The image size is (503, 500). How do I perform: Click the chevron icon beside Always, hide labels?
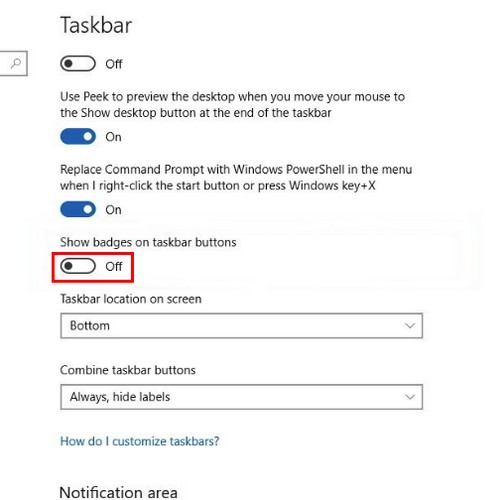click(410, 397)
